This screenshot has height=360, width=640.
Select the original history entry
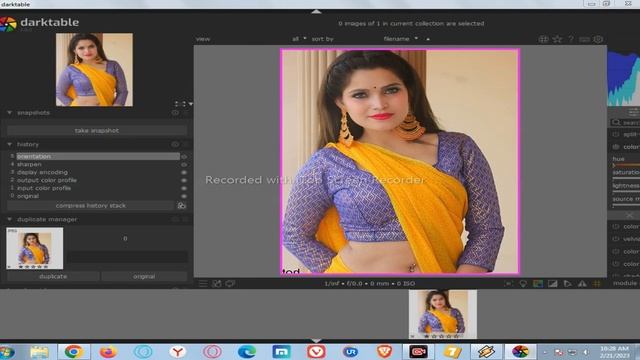(28, 196)
